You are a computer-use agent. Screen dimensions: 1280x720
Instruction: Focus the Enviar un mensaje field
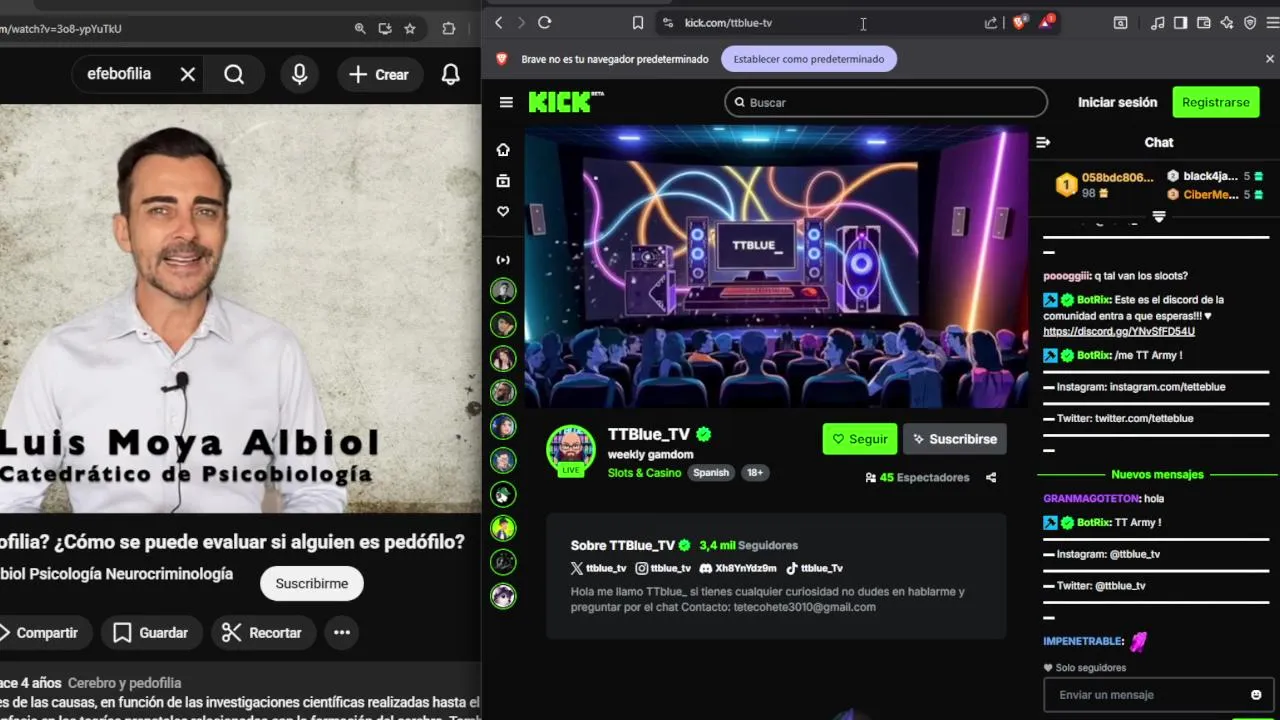(x=1145, y=695)
